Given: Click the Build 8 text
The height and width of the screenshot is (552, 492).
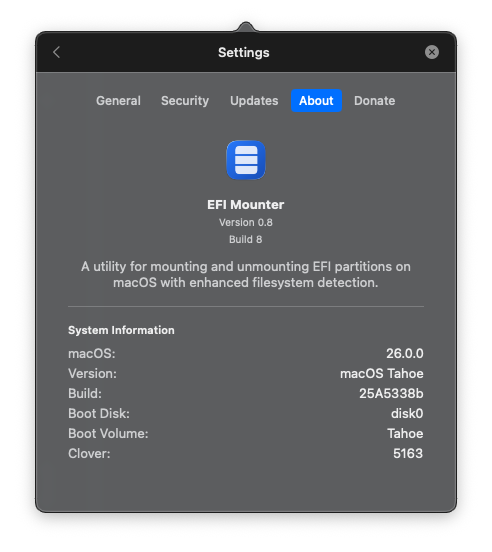Looking at the screenshot, I should 246,239.
